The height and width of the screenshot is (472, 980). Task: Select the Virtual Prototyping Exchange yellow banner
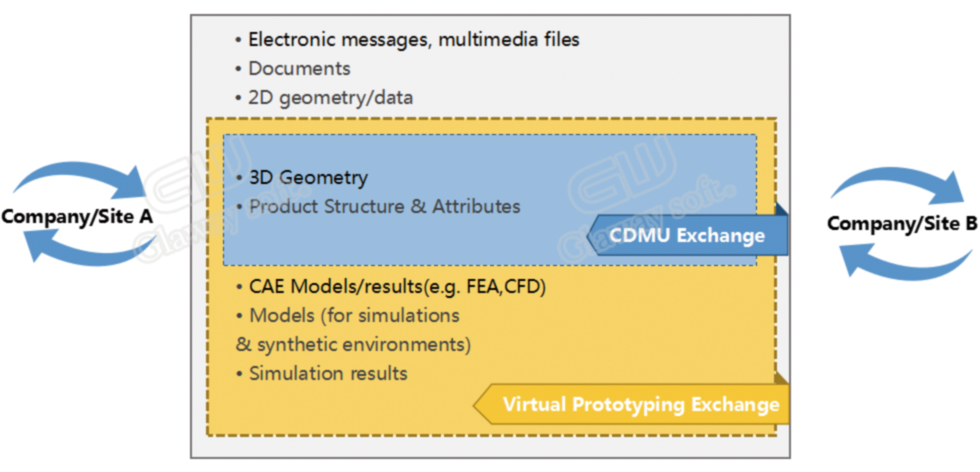pos(631,404)
